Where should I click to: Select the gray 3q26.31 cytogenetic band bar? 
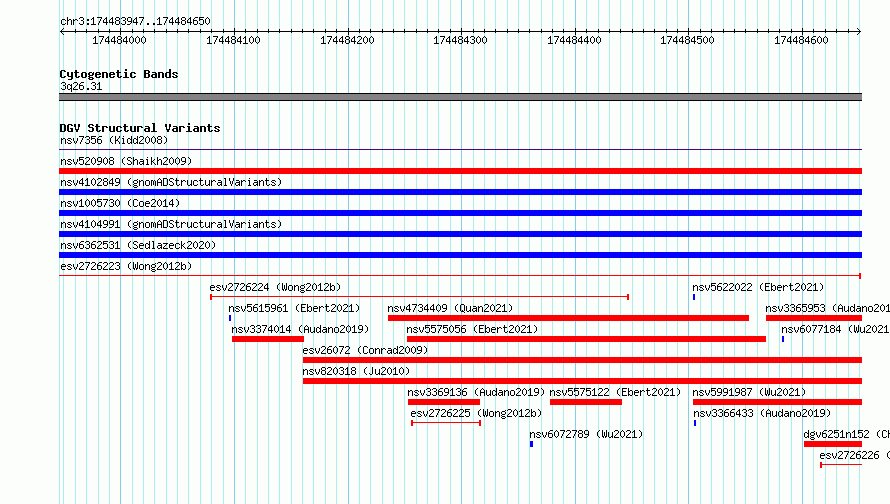pos(460,97)
